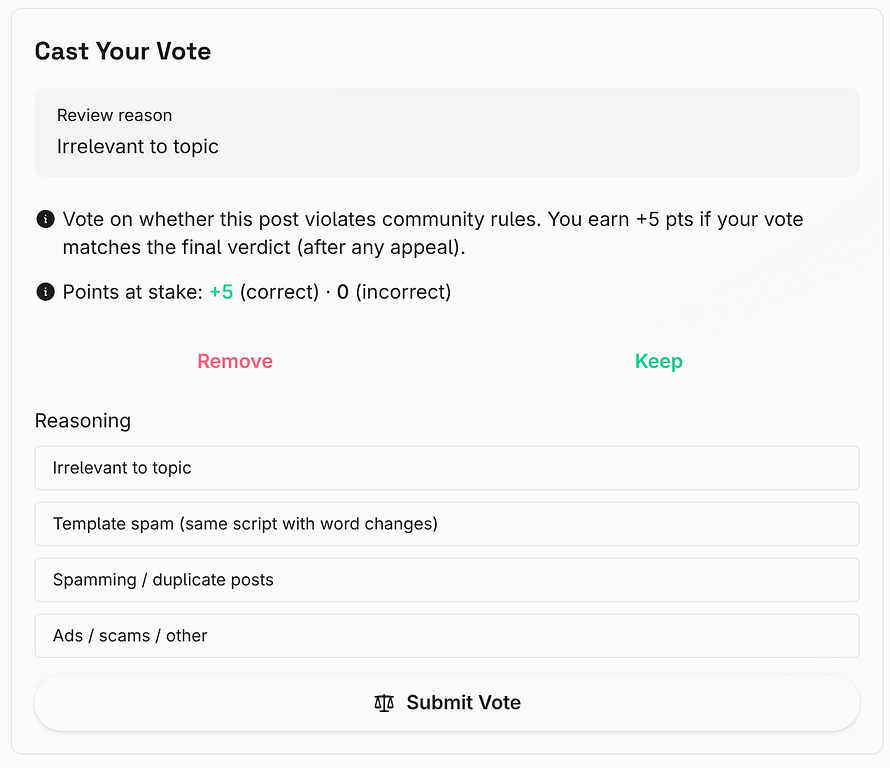Click the scales icon on Submit Vote
The image size is (890, 768).
click(x=384, y=703)
